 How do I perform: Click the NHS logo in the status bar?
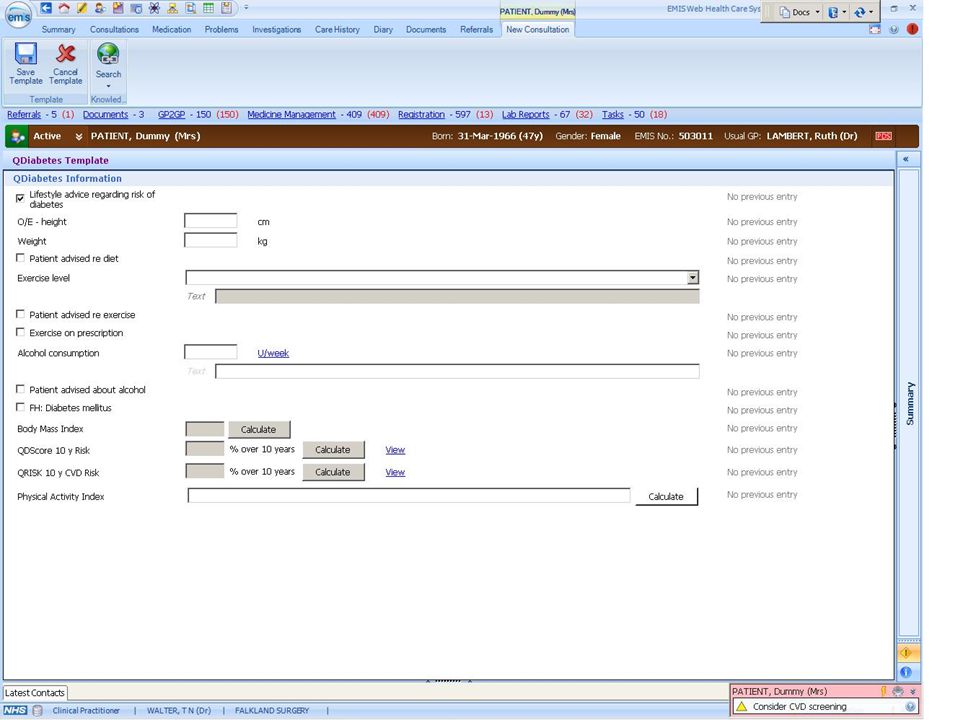point(16,710)
